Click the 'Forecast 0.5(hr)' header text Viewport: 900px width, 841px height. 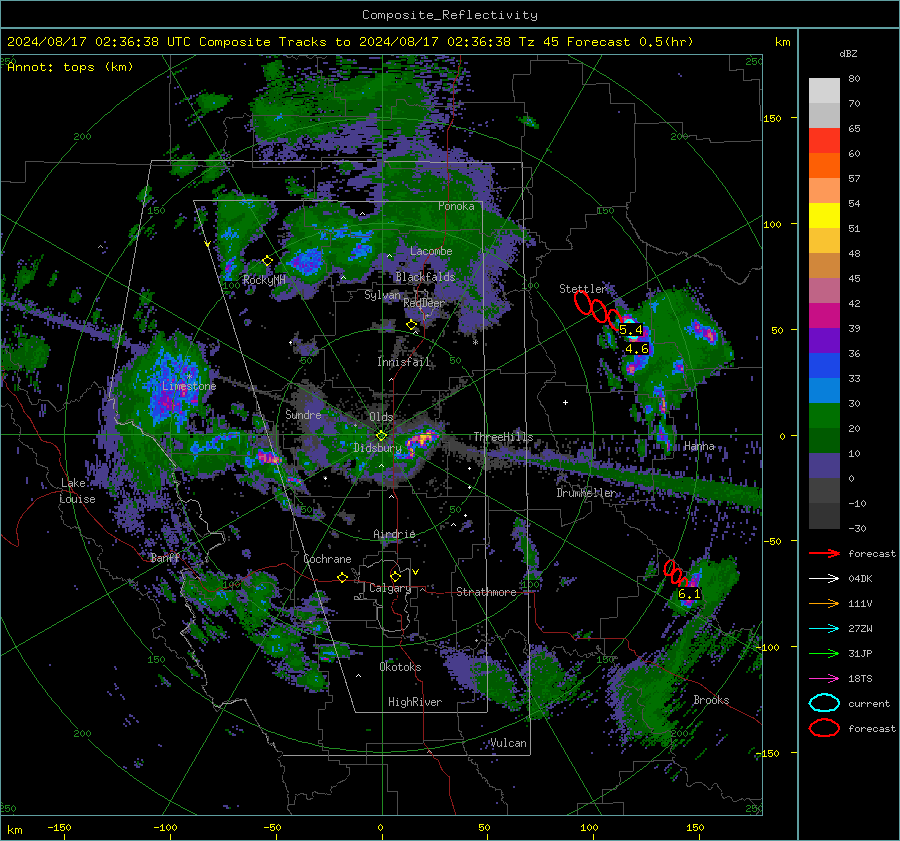pos(630,42)
